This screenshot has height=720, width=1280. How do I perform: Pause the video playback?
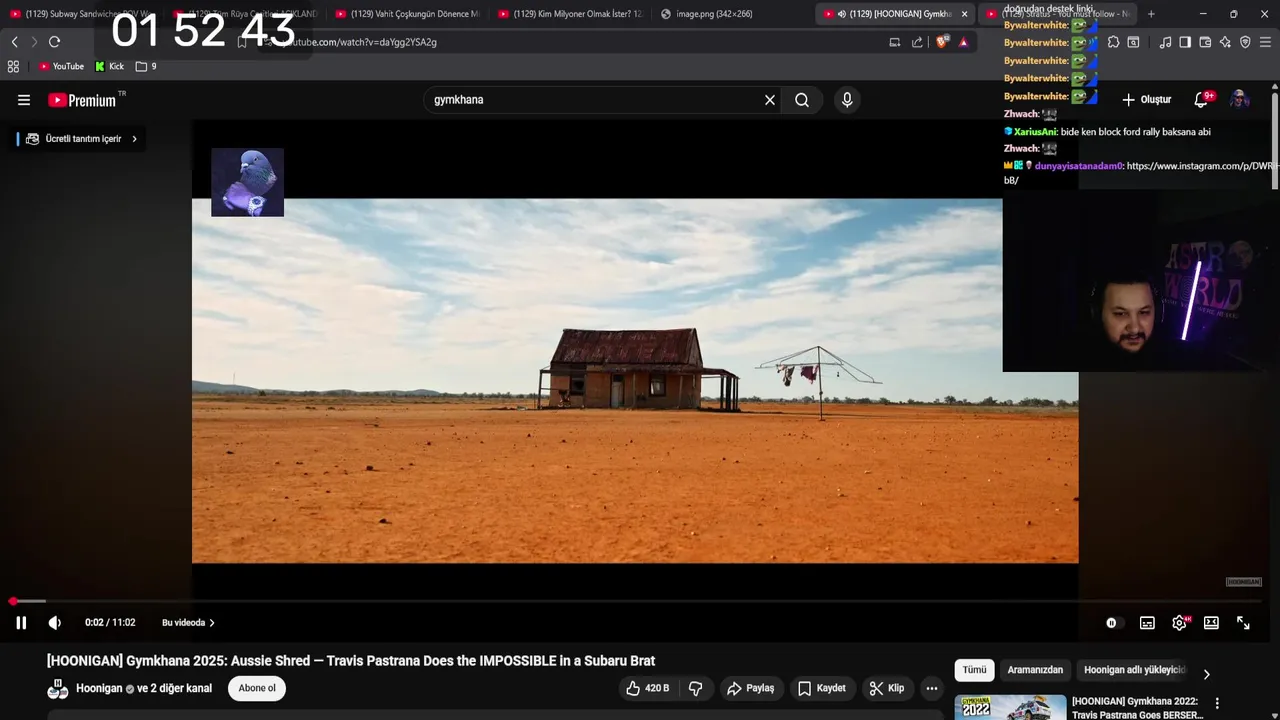pyautogui.click(x=21, y=623)
